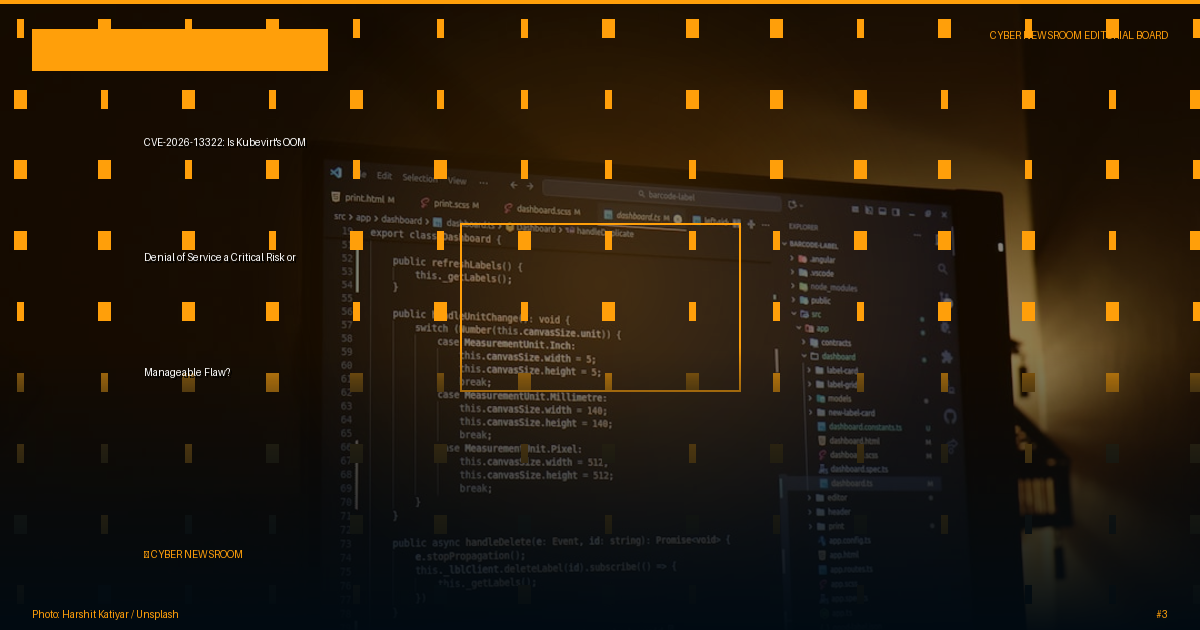
Task: Click the back navigation arrow in the VS Code title bar
Action: tap(514, 185)
